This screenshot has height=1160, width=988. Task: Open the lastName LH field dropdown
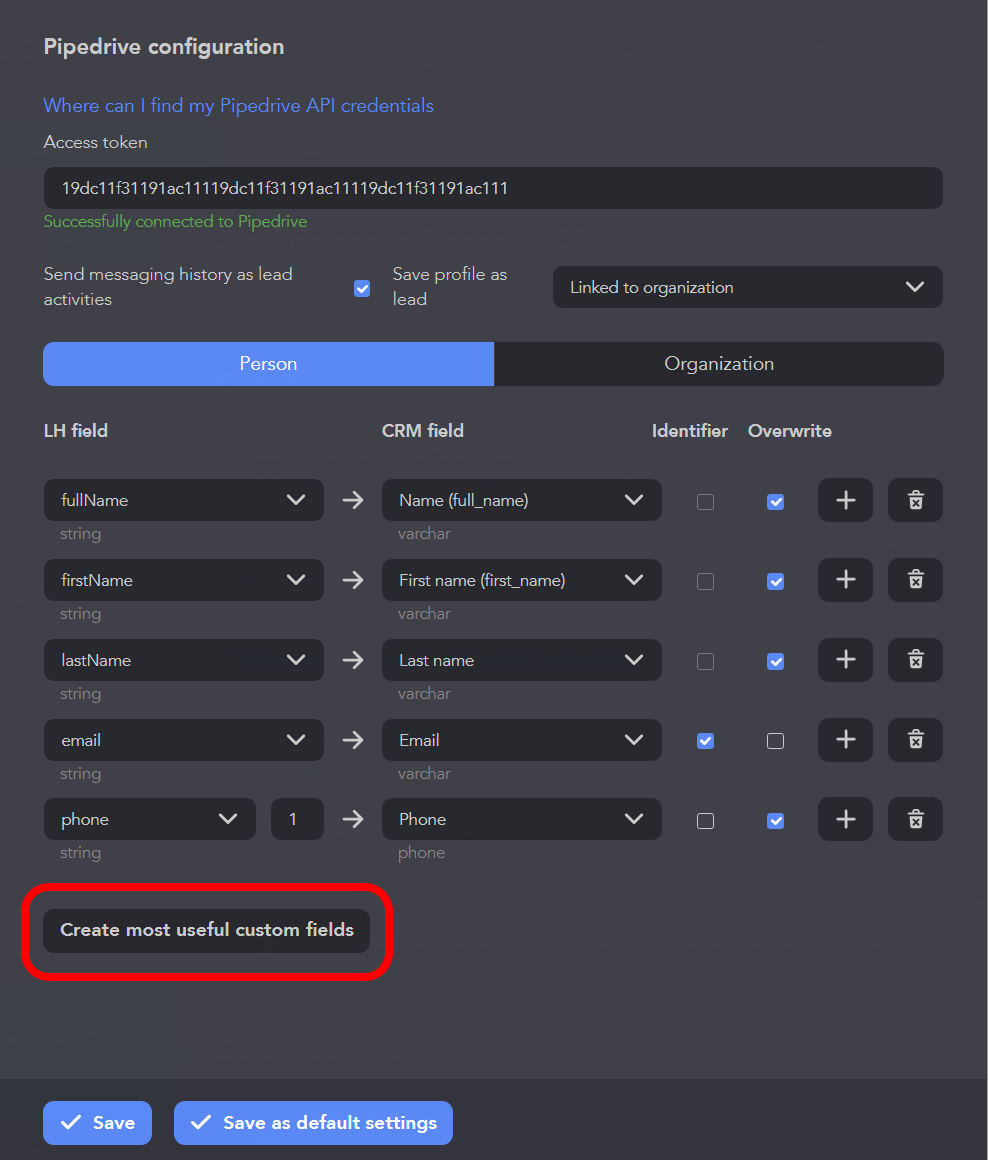click(x=183, y=660)
